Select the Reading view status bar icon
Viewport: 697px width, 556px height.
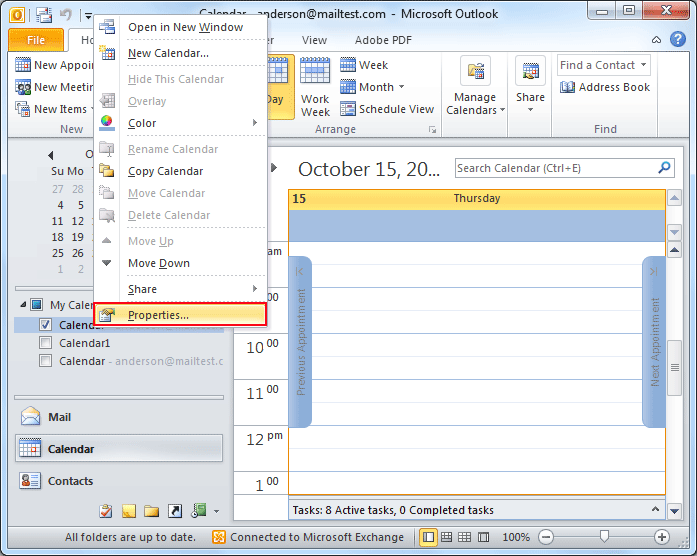[483, 537]
